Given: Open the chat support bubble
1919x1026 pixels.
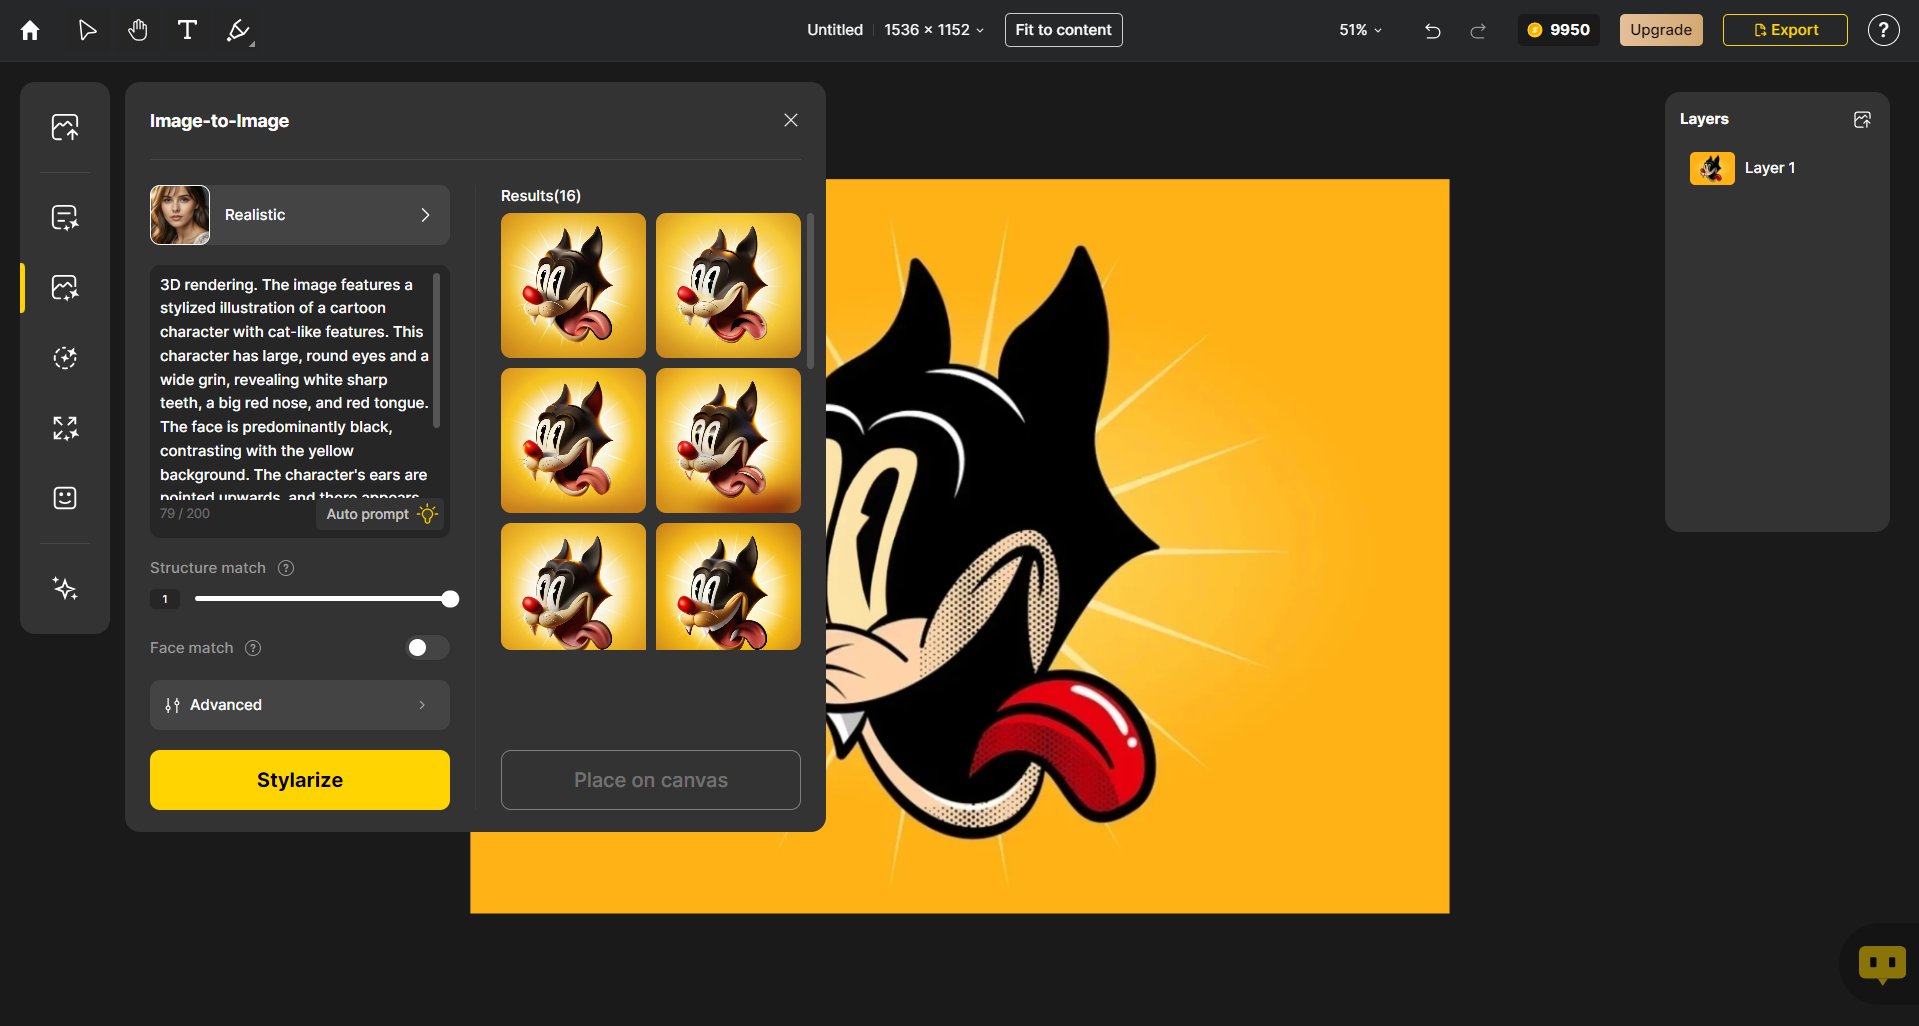Looking at the screenshot, I should (x=1882, y=965).
